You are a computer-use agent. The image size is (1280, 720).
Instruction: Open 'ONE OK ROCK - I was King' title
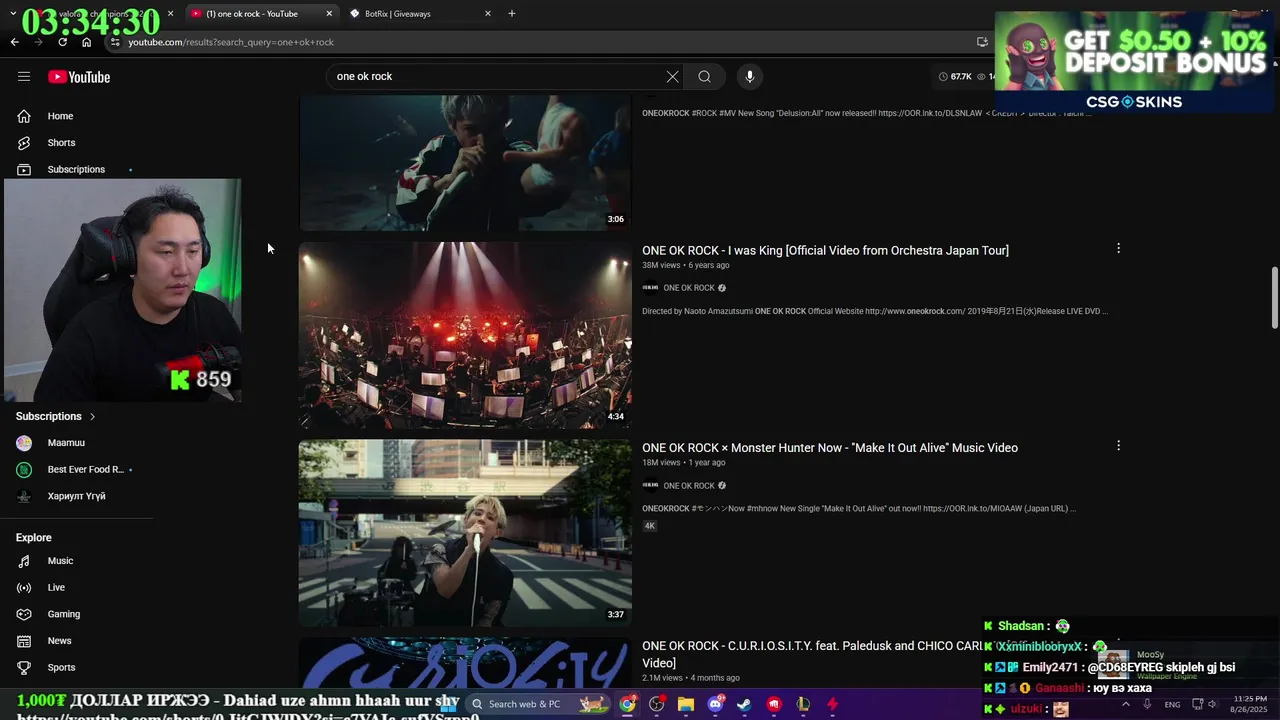click(825, 250)
